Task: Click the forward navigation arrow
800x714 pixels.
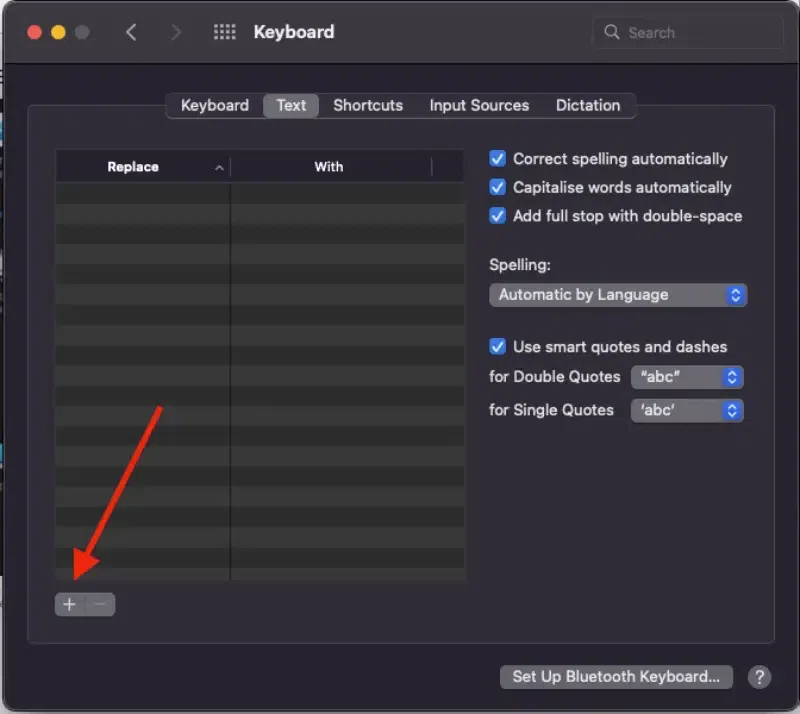Action: [x=176, y=31]
